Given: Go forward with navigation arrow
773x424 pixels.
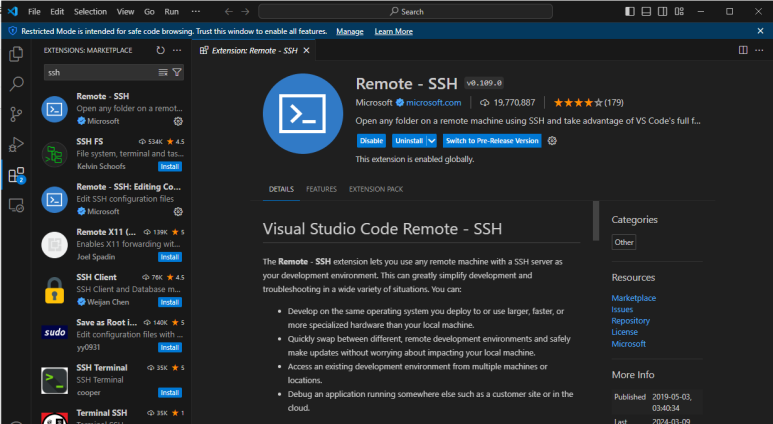Looking at the screenshot, I should 245,12.
